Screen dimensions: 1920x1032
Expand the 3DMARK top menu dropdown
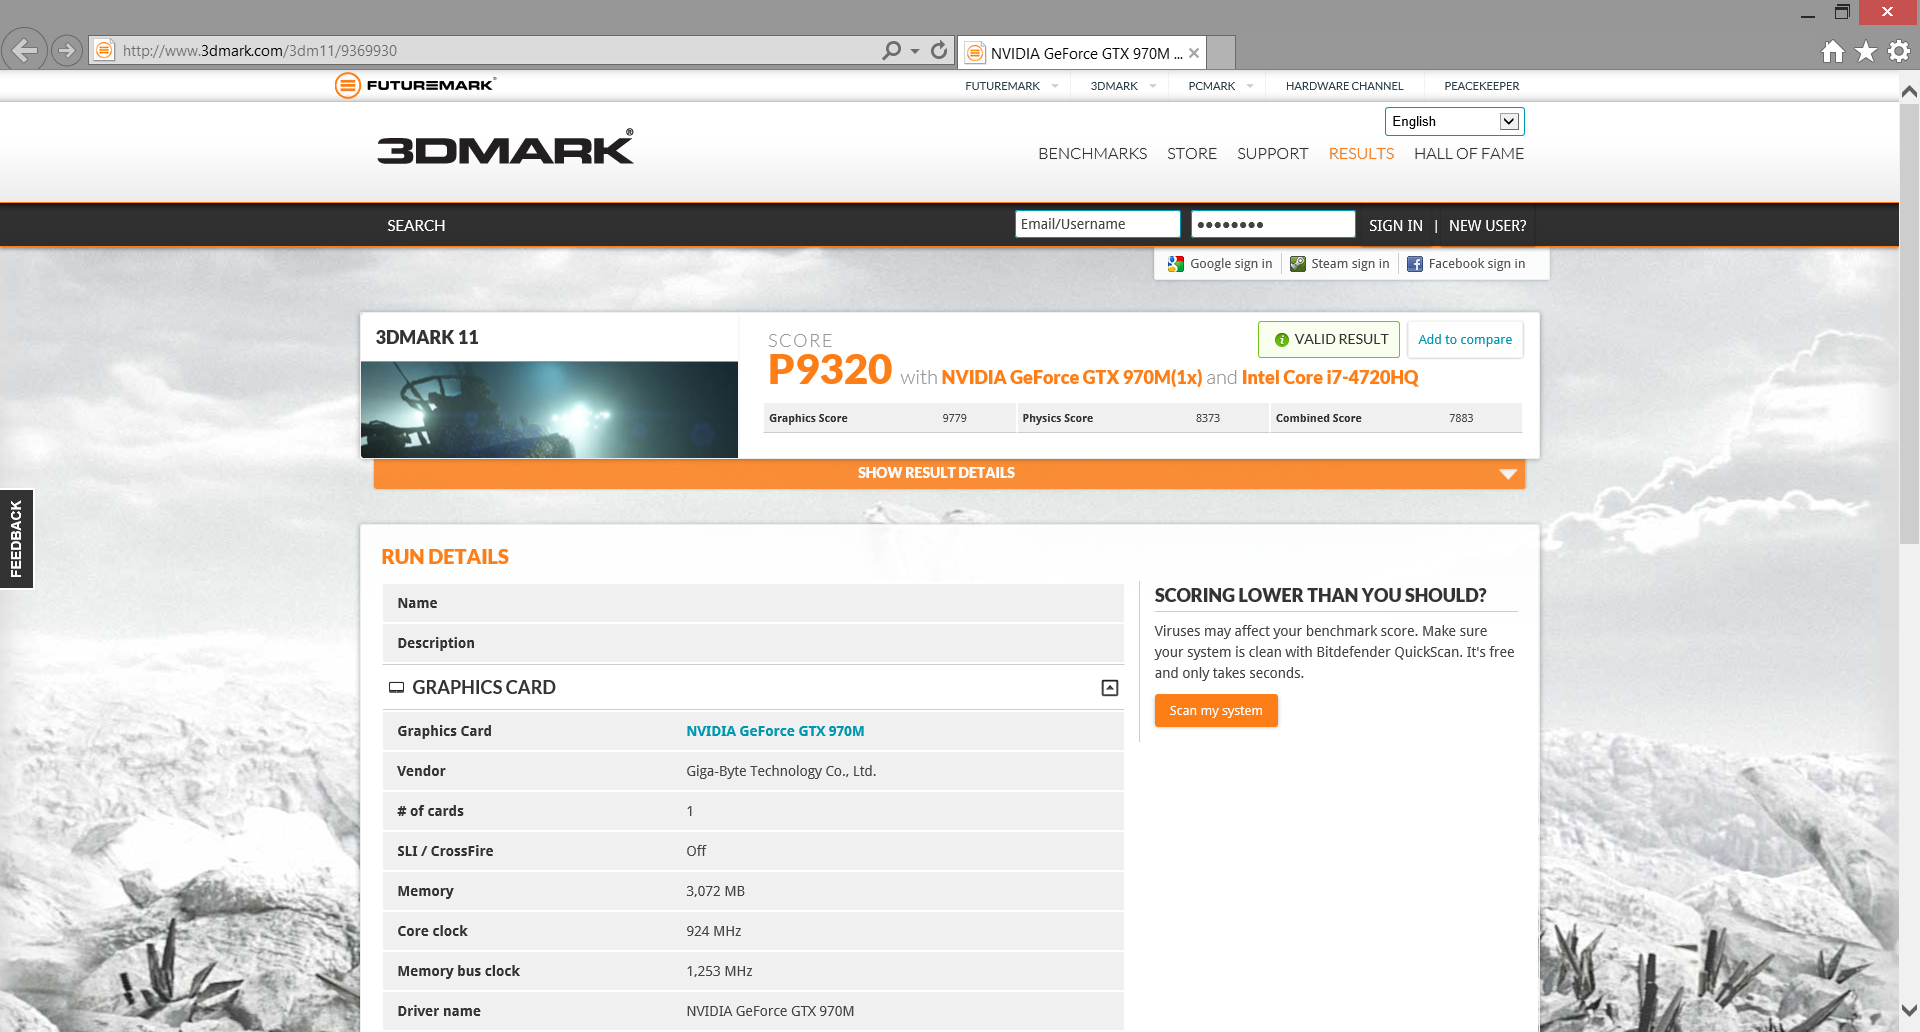coord(1153,86)
